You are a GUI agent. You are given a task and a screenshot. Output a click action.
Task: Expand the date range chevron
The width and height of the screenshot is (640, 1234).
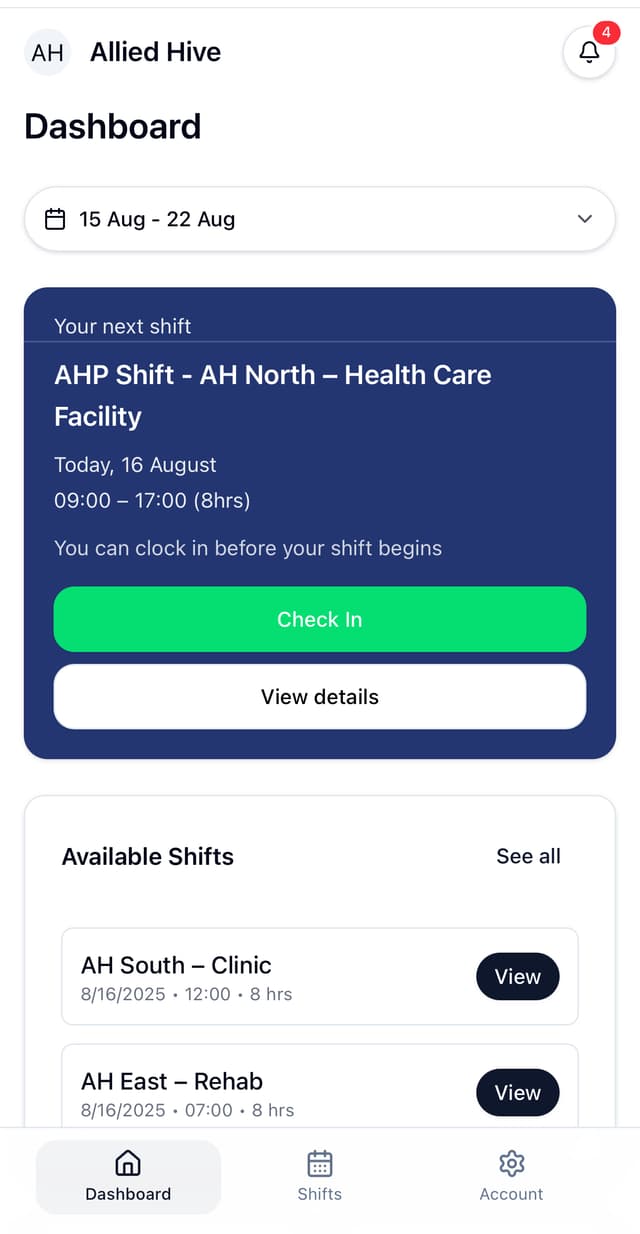[x=585, y=219]
